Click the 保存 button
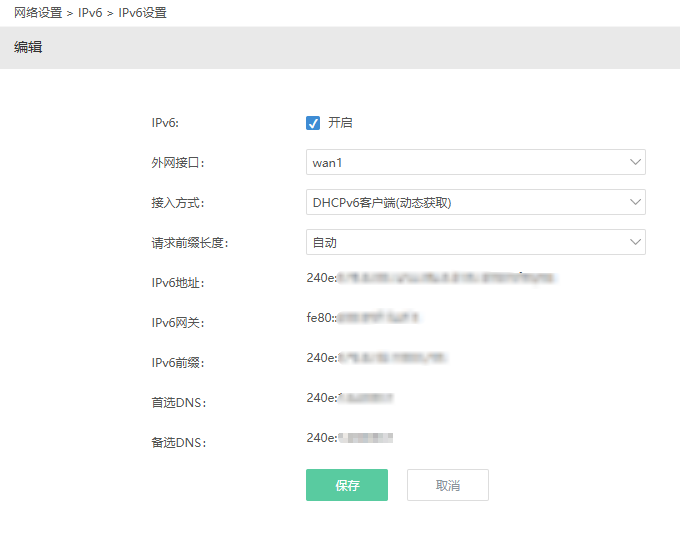This screenshot has height=552, width=680. [346, 485]
